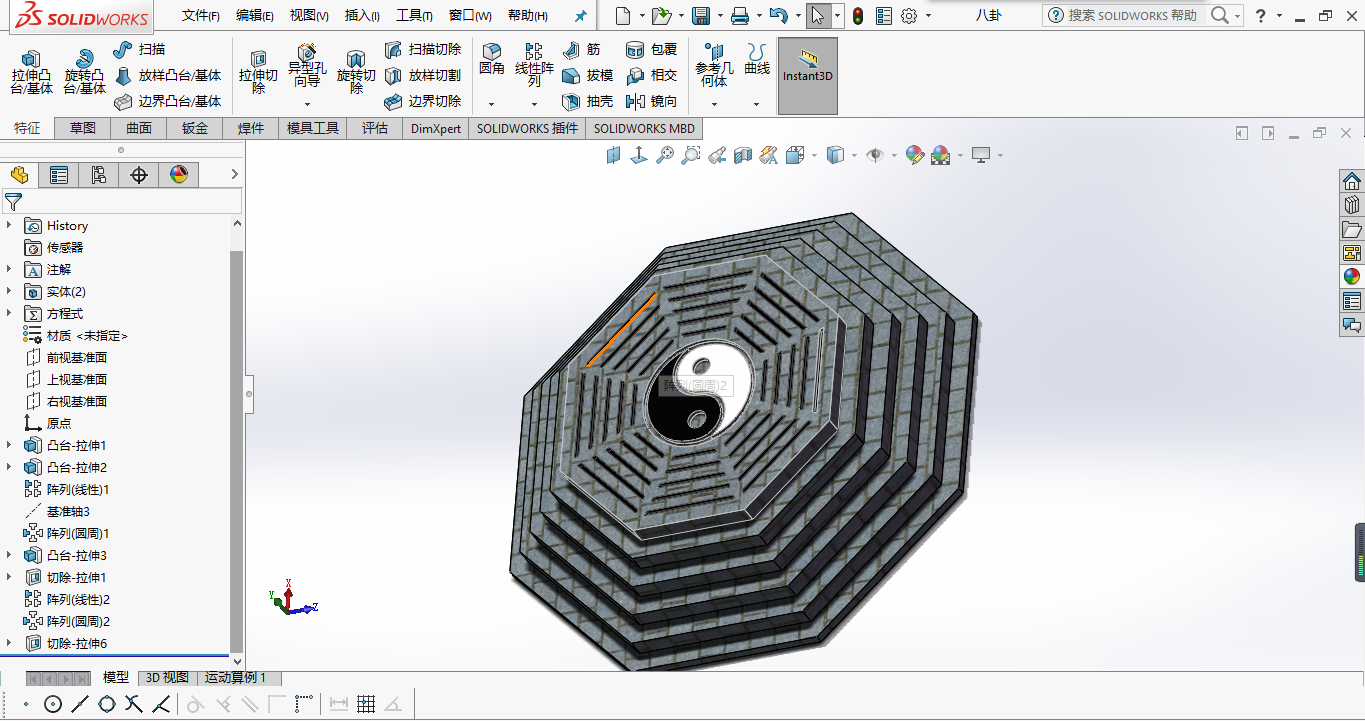1365x721 pixels.
Task: Open the Curves dropdown arrow
Action: [x=756, y=104]
